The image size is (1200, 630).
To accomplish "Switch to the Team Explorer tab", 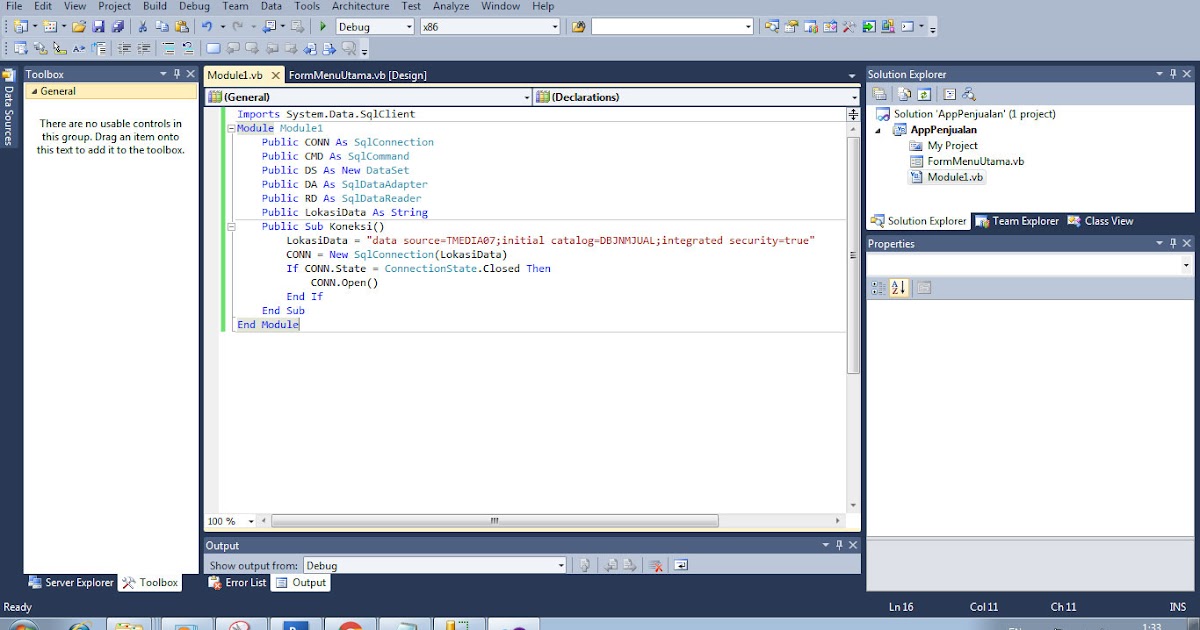I will [x=1017, y=221].
